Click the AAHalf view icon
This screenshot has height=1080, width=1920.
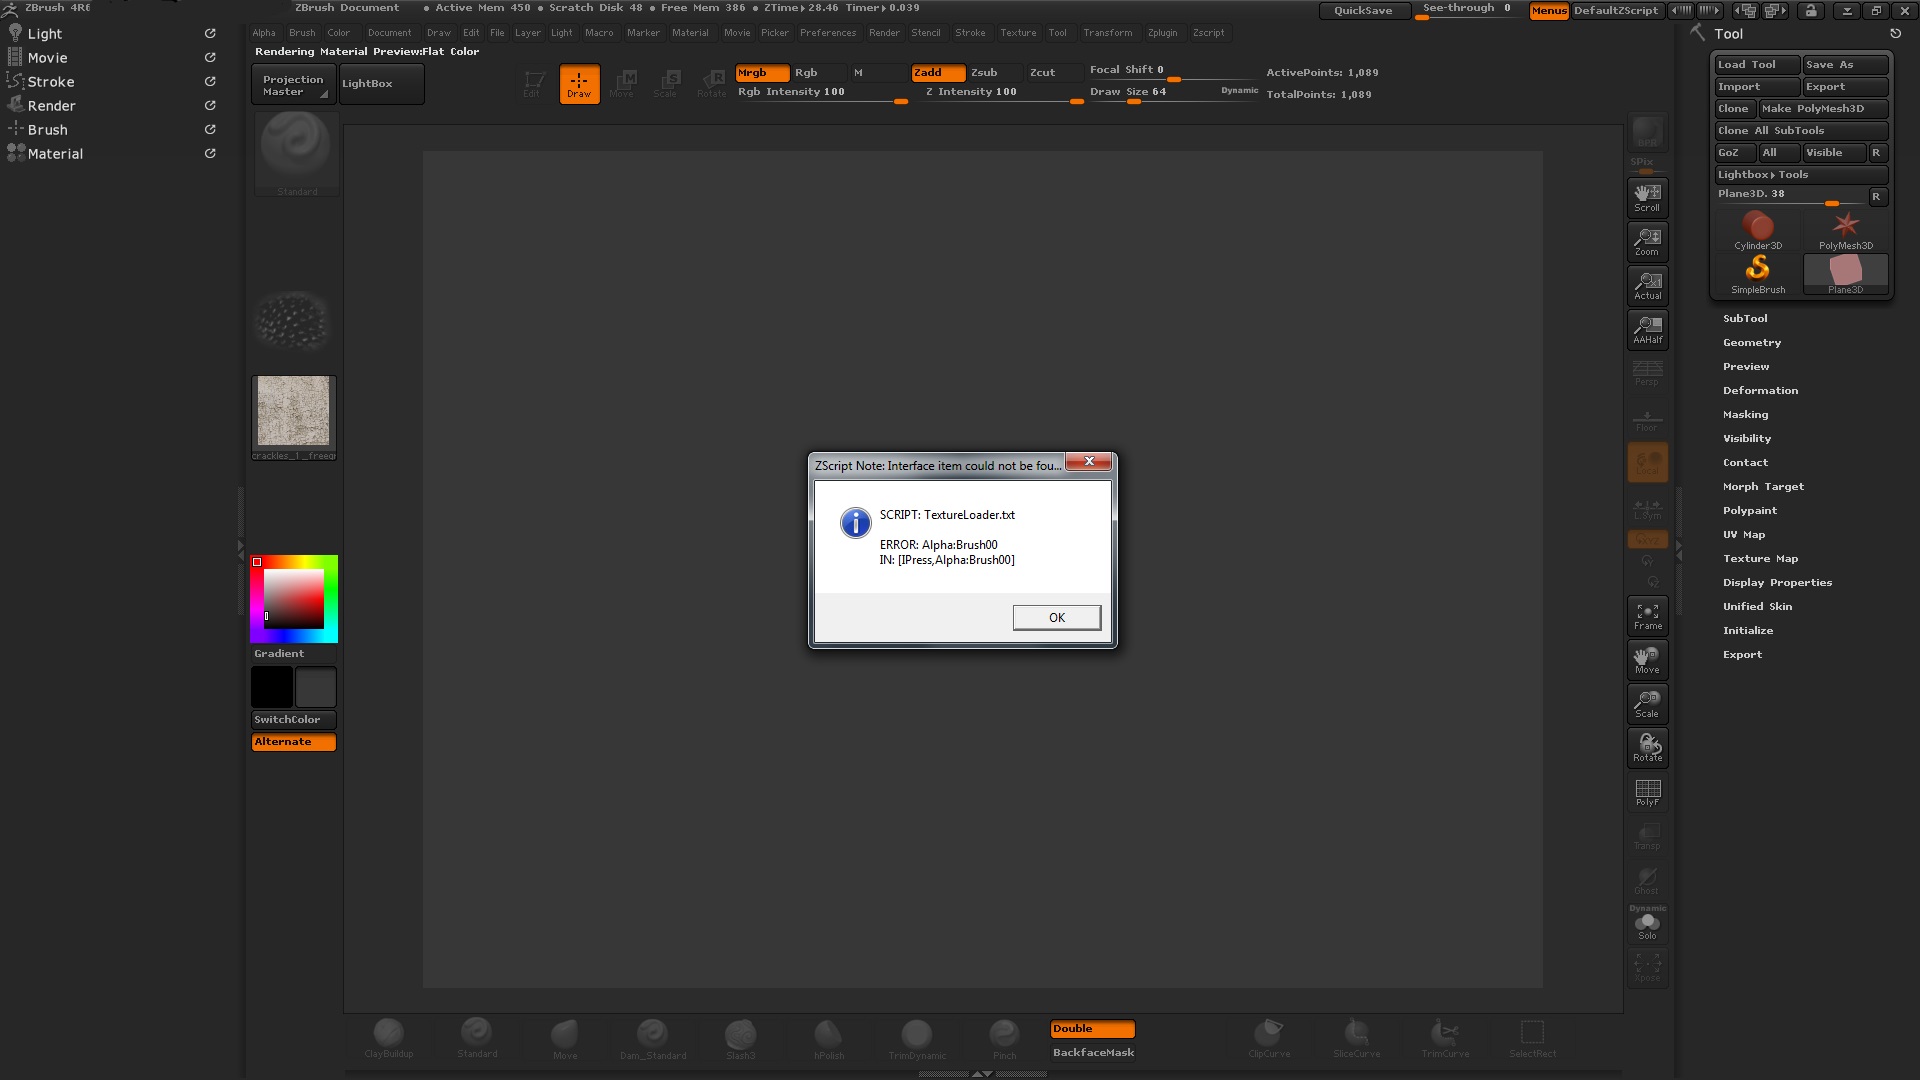coord(1647,329)
